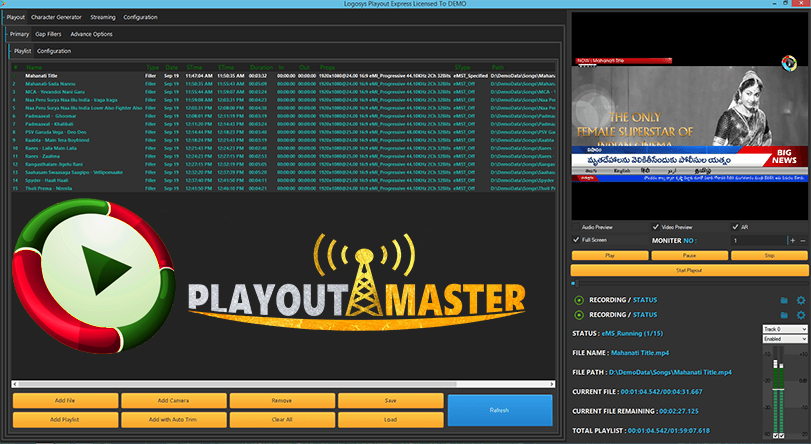Click the Duration column header
The width and height of the screenshot is (811, 444).
pyautogui.click(x=261, y=67)
